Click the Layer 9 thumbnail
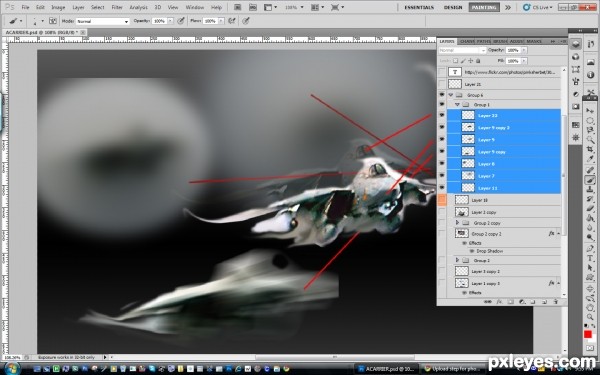Screen dimensions: 600x375 point(468,140)
